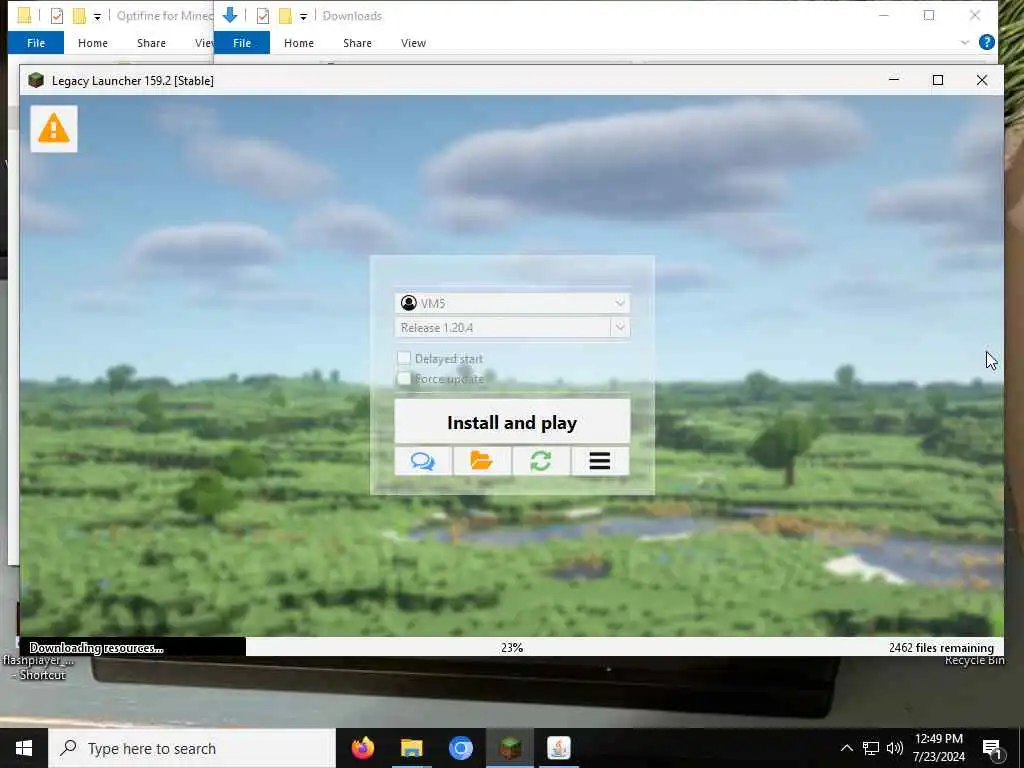Open File menu in Optifine window
1024x768 pixels.
point(36,42)
